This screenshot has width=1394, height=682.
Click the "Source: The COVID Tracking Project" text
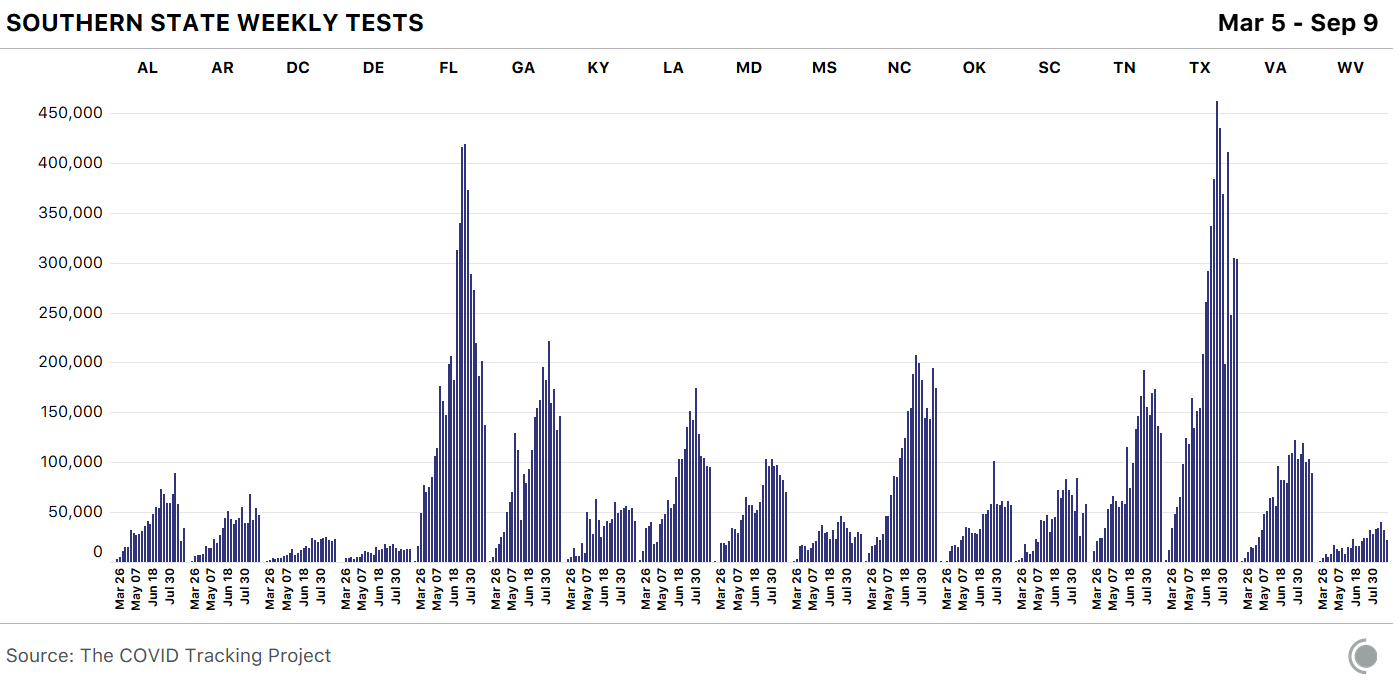pyautogui.click(x=168, y=656)
